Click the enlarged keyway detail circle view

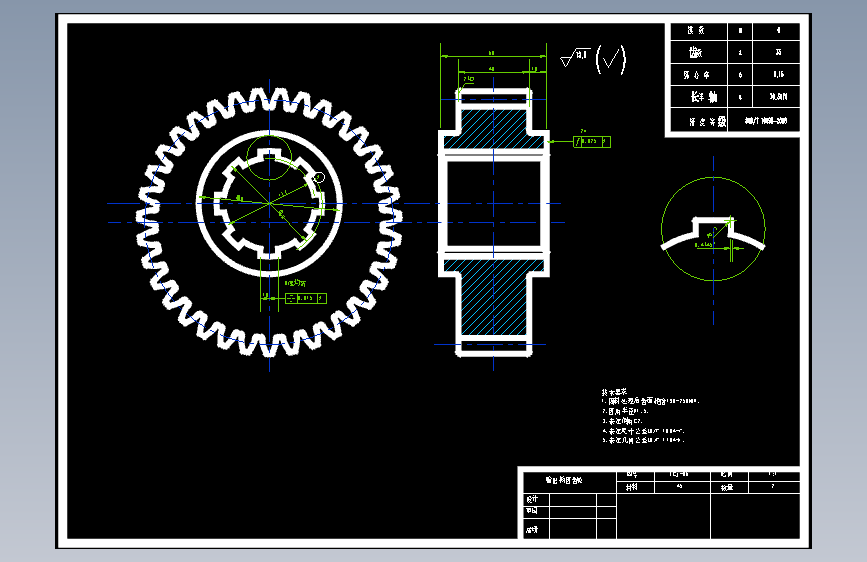pos(713,229)
